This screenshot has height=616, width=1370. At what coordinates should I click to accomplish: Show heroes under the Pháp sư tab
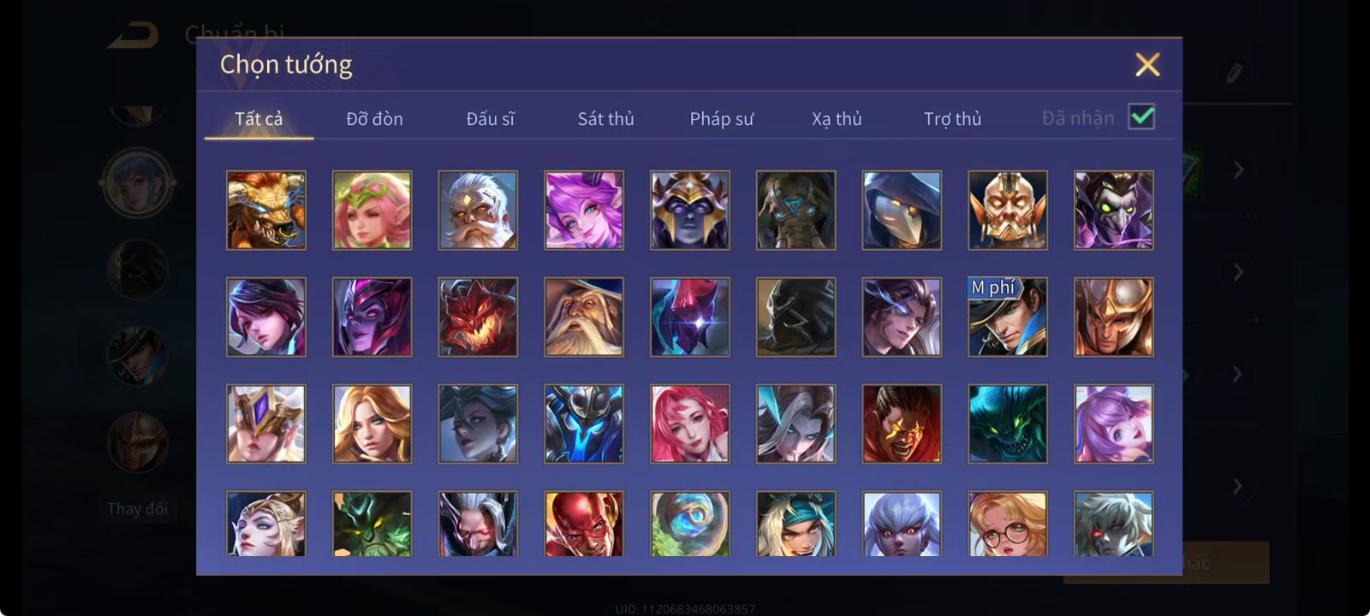point(721,119)
